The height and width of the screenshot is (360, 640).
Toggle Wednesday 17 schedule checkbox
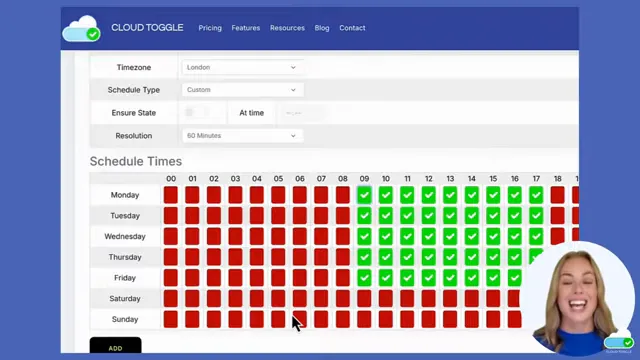click(536, 236)
